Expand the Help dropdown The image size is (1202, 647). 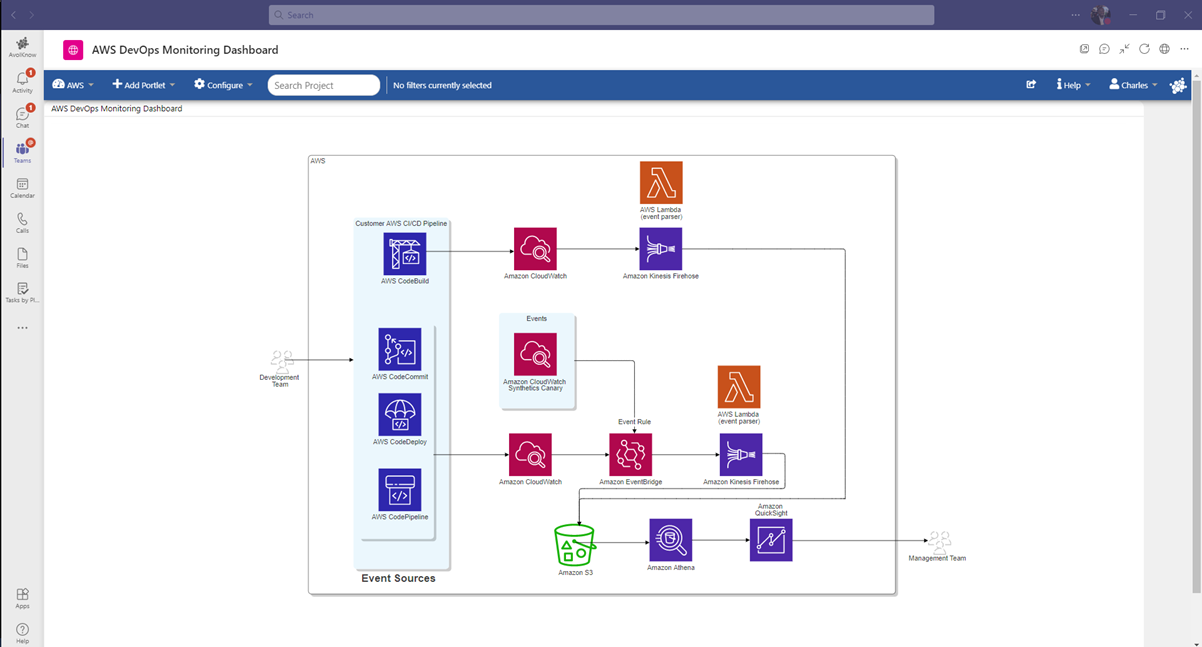(1073, 85)
